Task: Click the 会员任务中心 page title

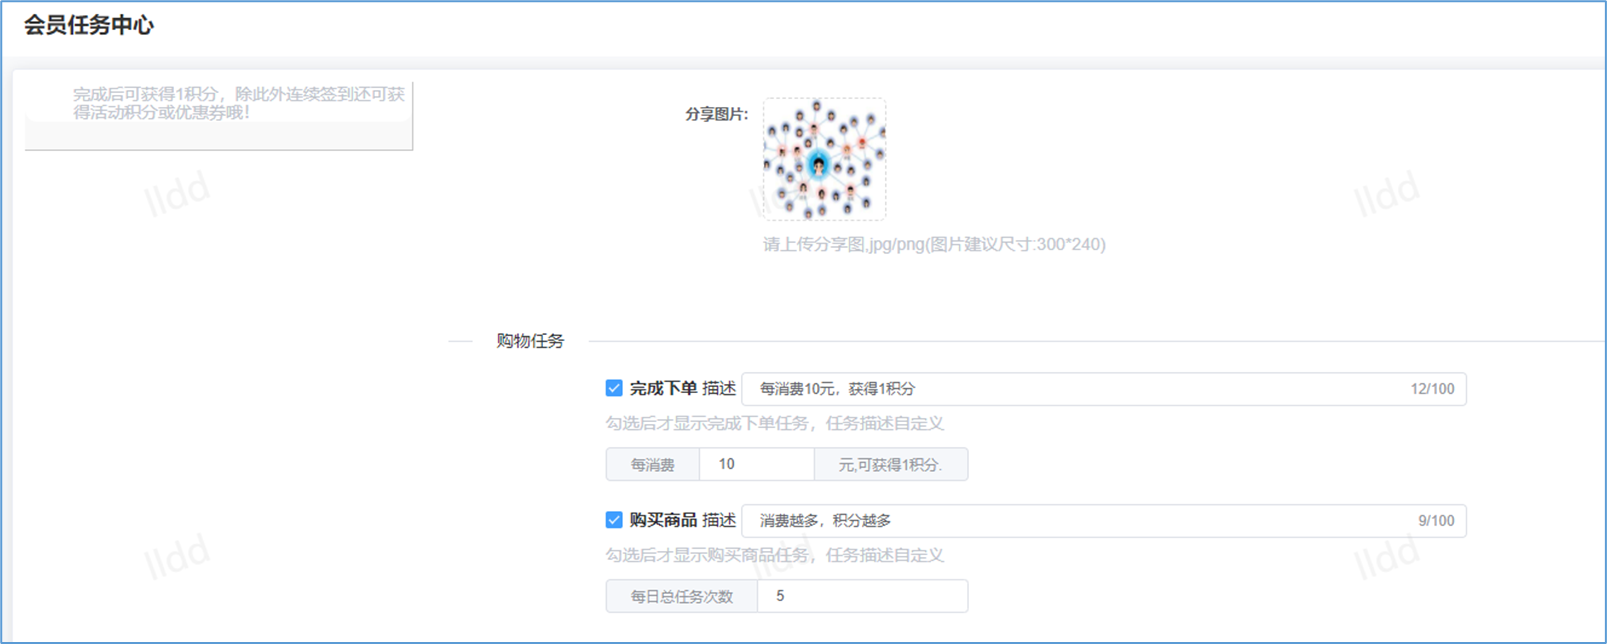Action: [x=89, y=25]
